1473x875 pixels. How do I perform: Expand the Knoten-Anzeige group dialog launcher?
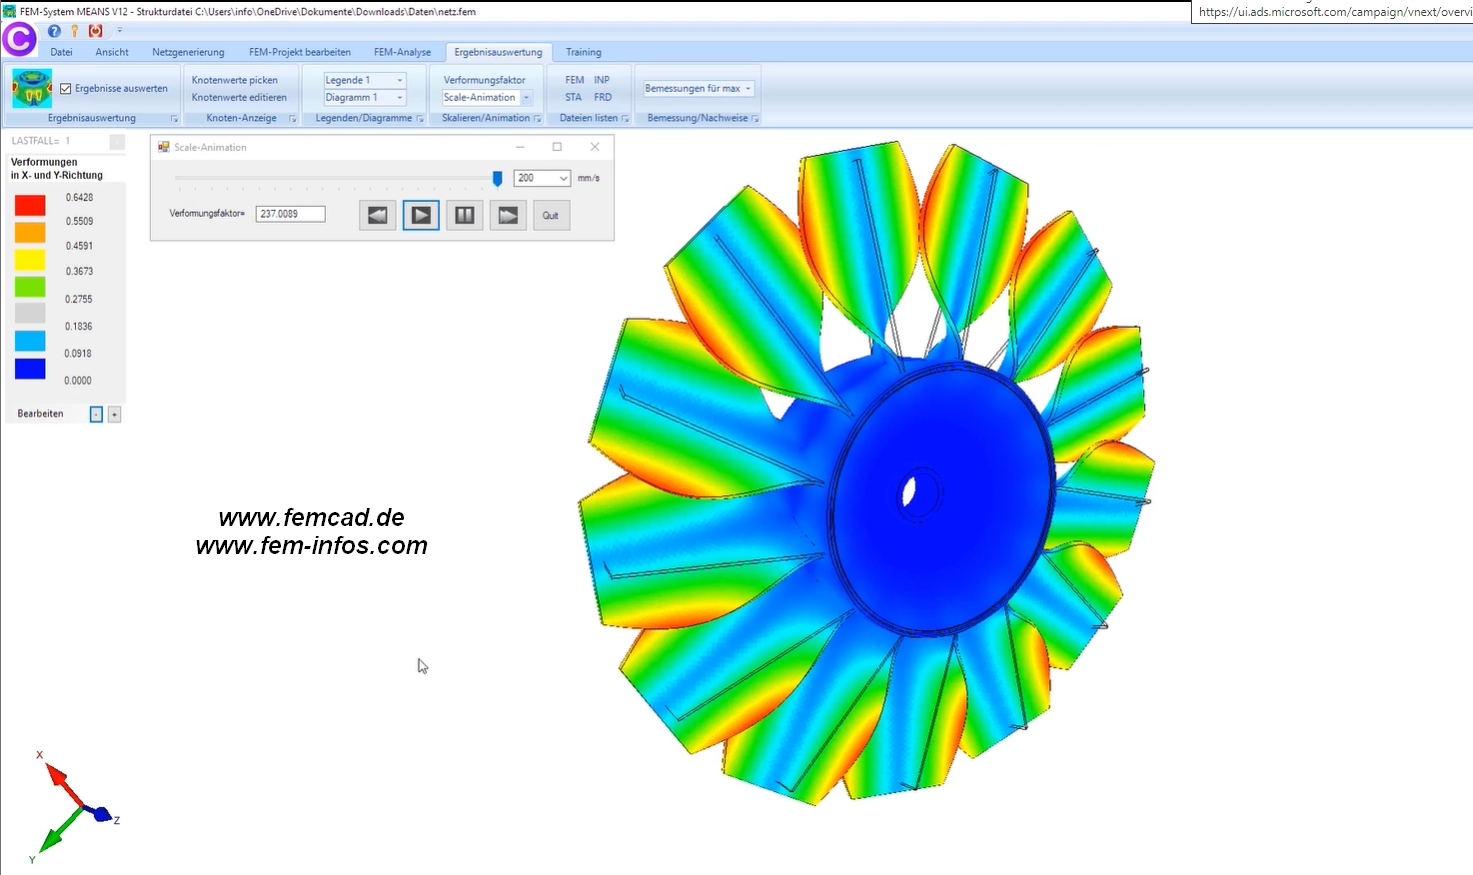[293, 119]
